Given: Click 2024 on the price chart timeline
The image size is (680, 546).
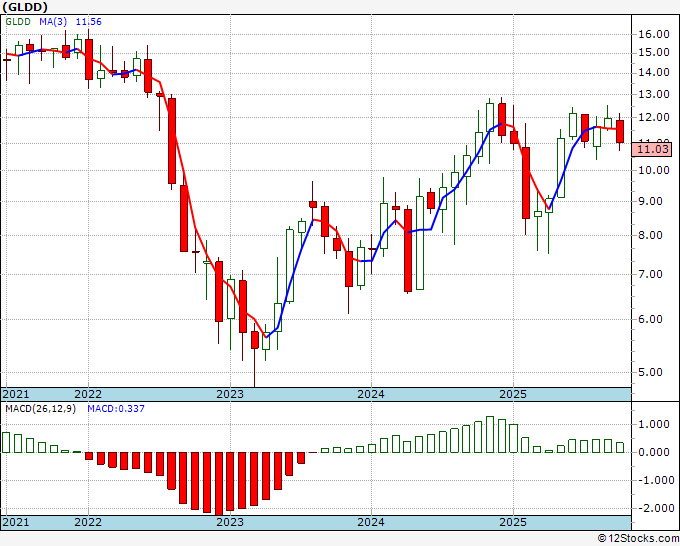Looking at the screenshot, I should (x=371, y=394).
